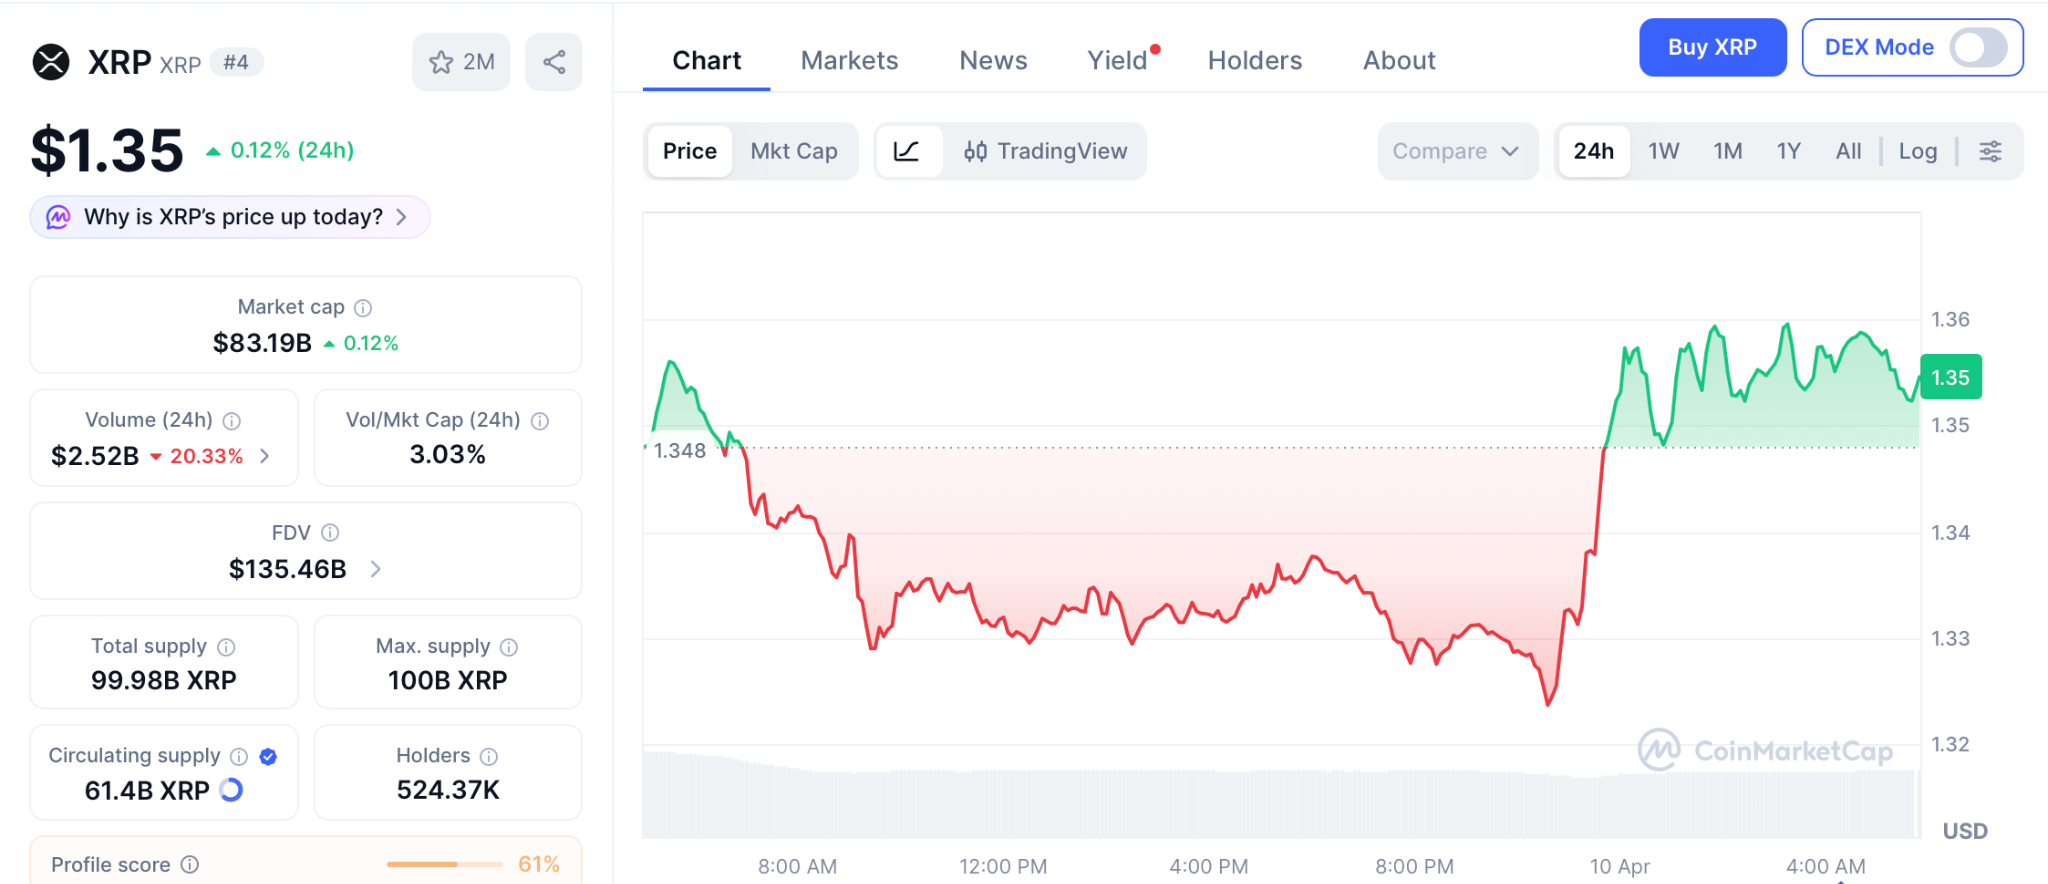
Task: Click Profile score info icon
Action: coord(190,864)
